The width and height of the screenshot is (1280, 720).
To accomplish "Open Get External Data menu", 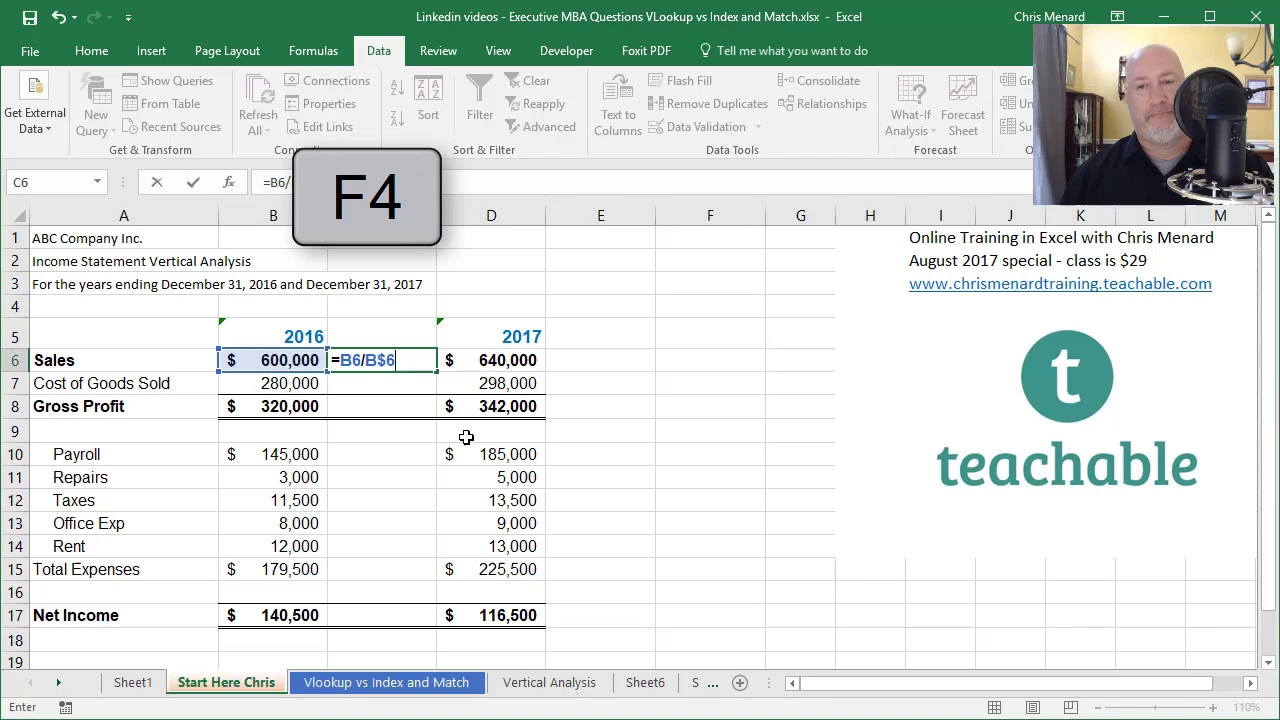I will click(35, 106).
